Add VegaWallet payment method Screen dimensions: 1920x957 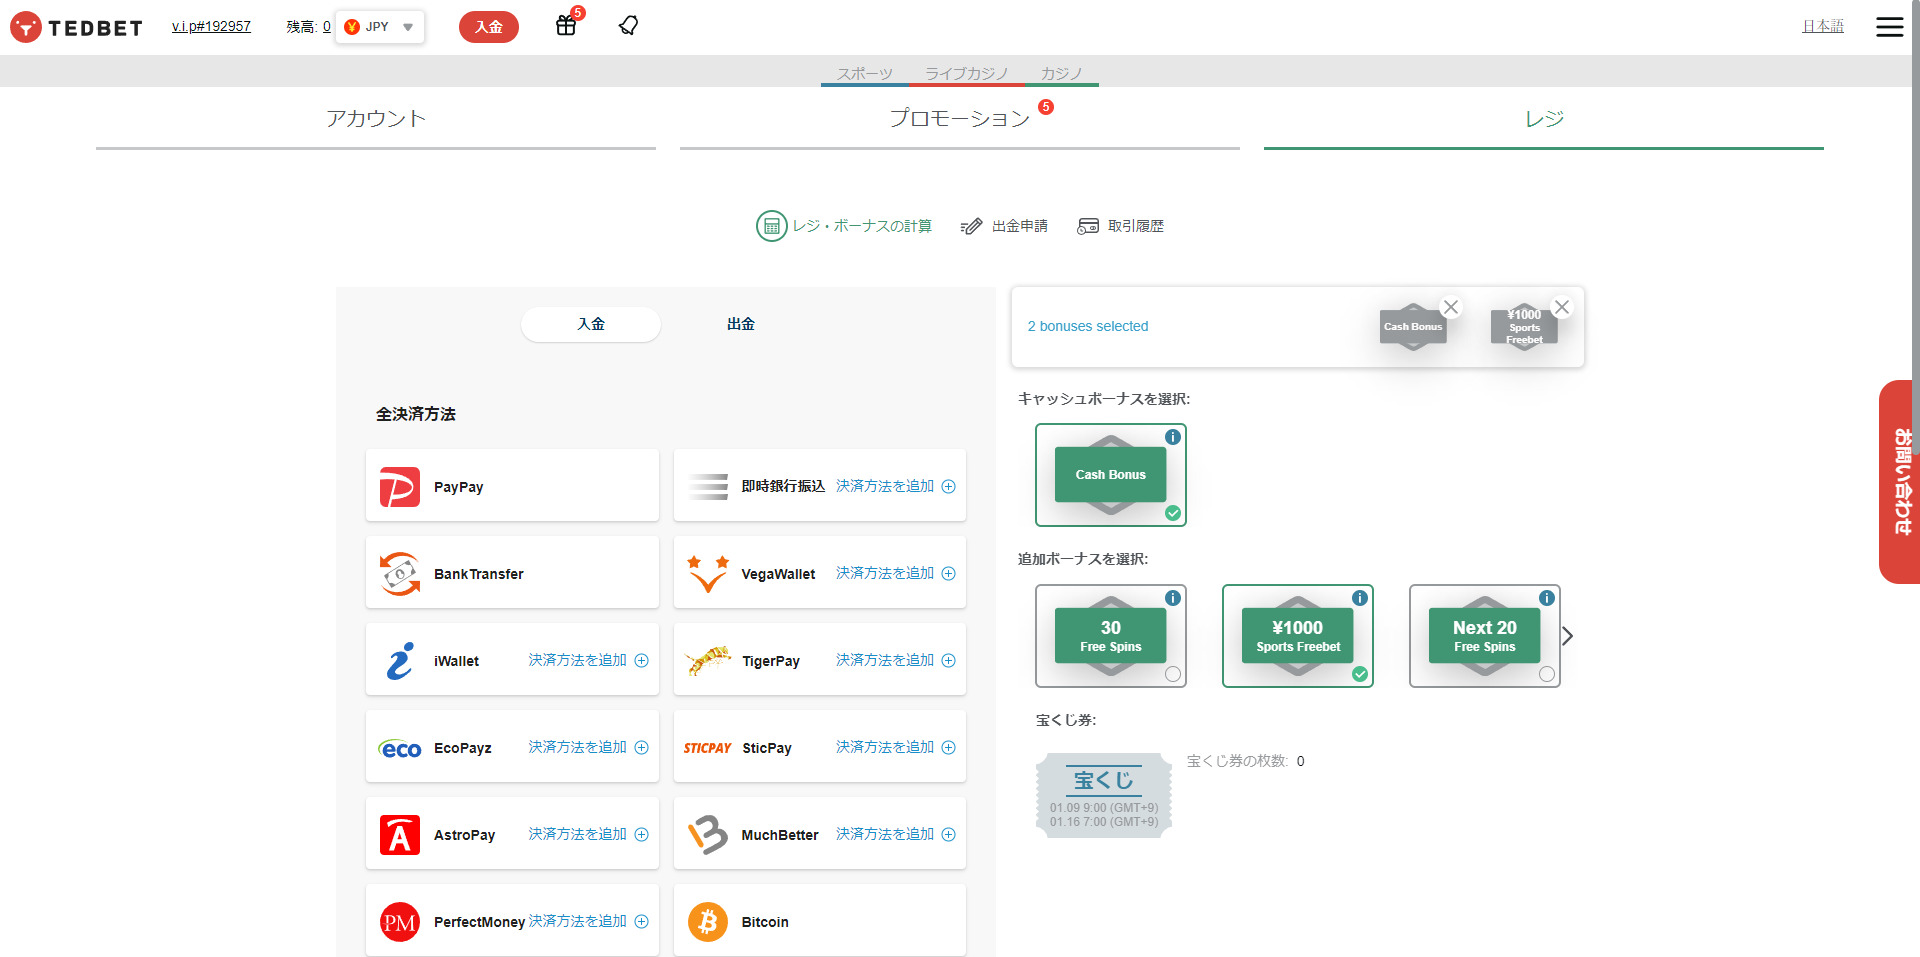tap(896, 573)
